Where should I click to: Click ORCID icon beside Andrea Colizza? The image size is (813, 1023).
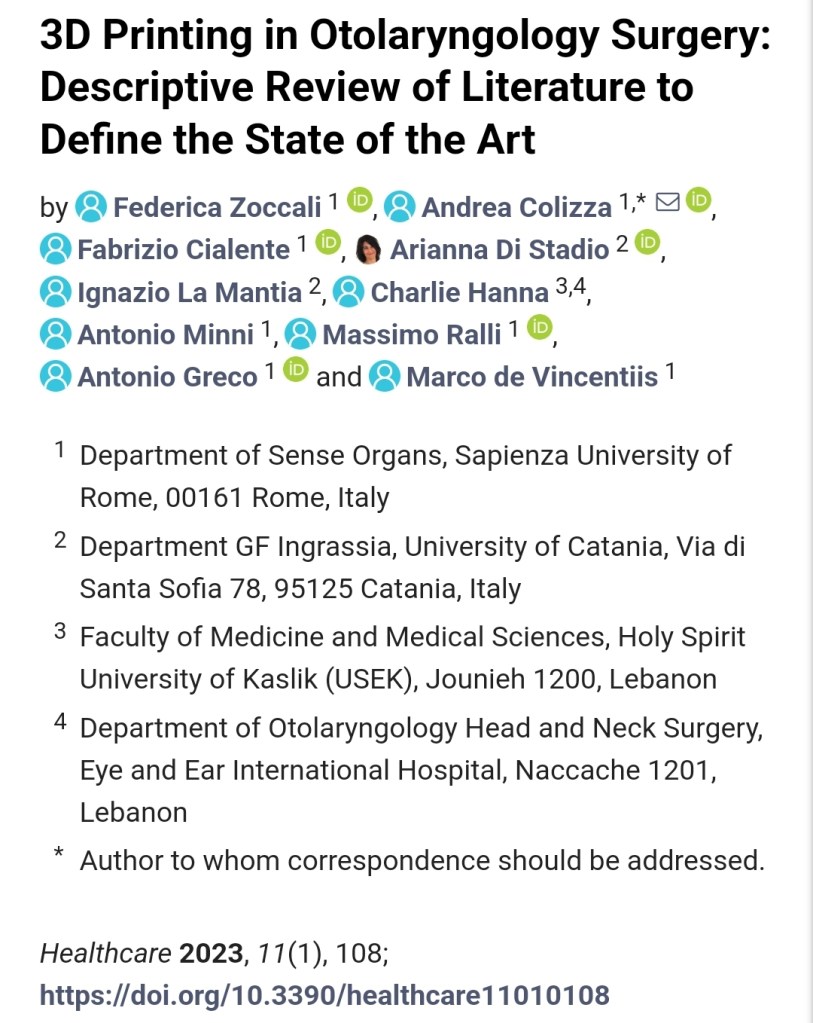[x=699, y=204]
